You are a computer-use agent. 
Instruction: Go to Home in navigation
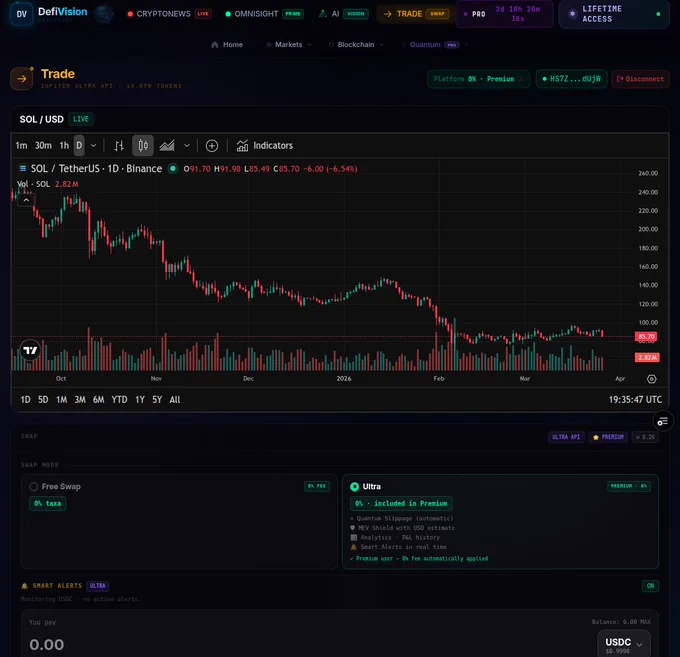click(x=227, y=45)
